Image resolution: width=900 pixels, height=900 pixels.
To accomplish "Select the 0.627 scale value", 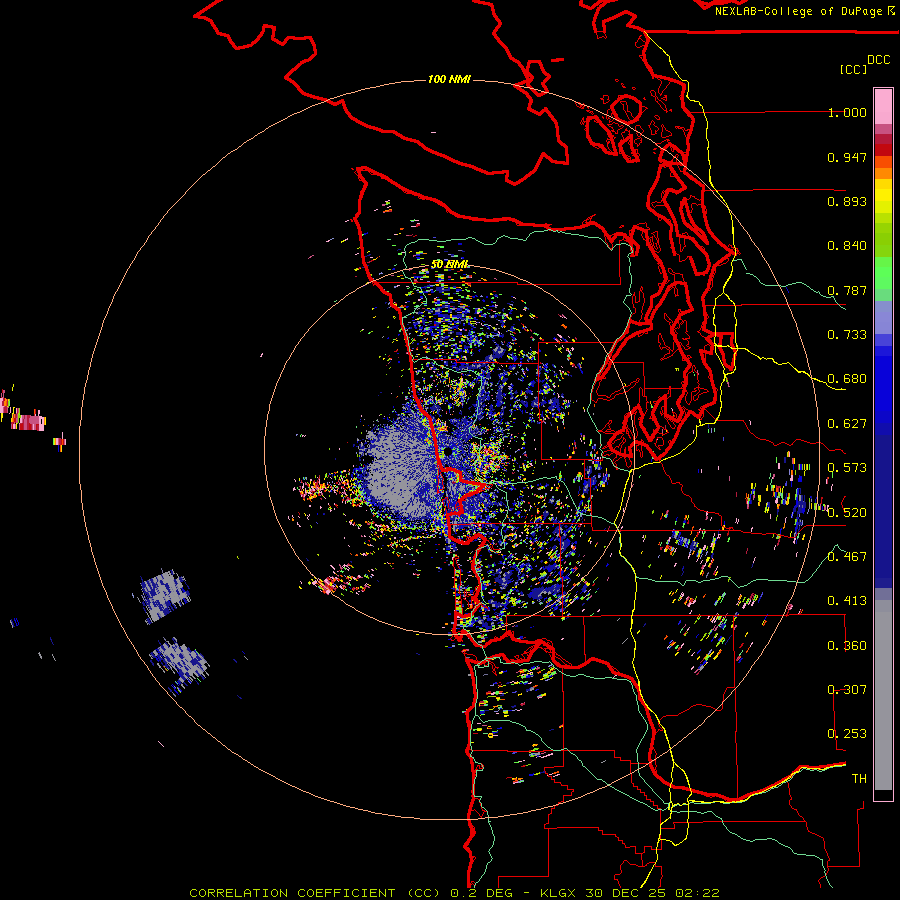I will (847, 424).
